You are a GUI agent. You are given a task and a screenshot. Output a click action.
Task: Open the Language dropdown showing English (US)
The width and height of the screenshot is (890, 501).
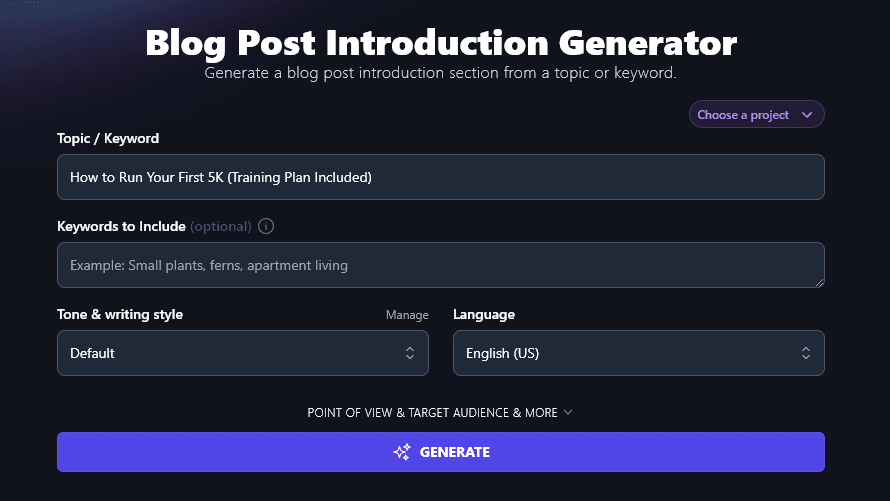638,353
